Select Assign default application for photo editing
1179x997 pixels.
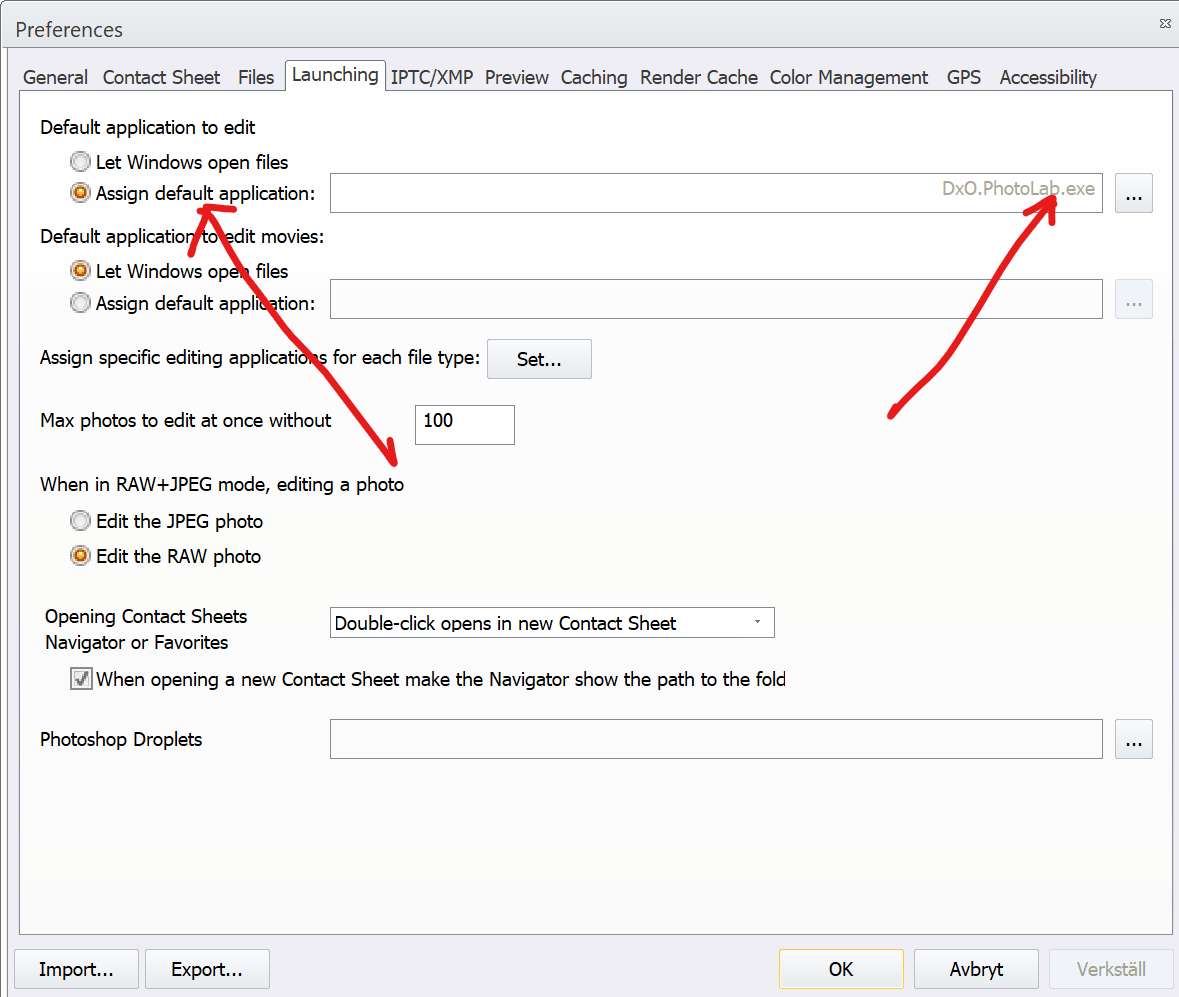(80, 193)
